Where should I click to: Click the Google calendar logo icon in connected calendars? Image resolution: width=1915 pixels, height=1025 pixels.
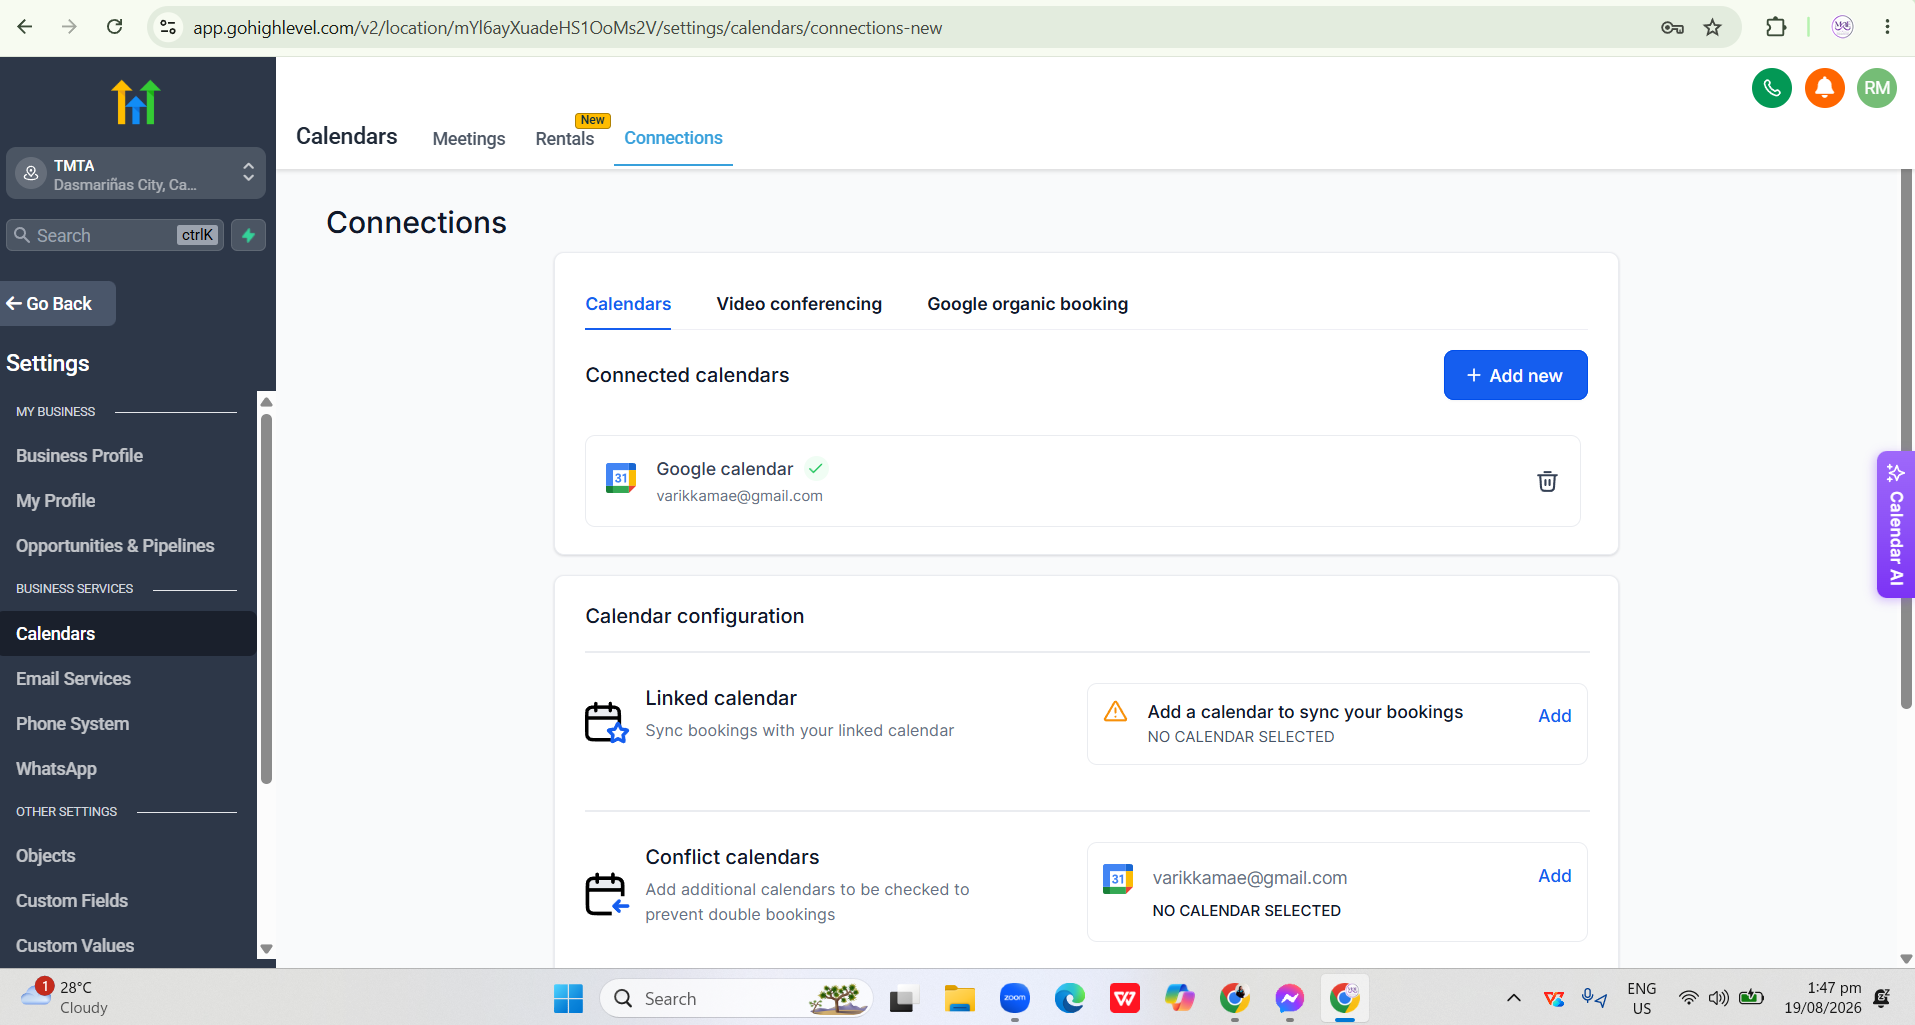(x=621, y=478)
